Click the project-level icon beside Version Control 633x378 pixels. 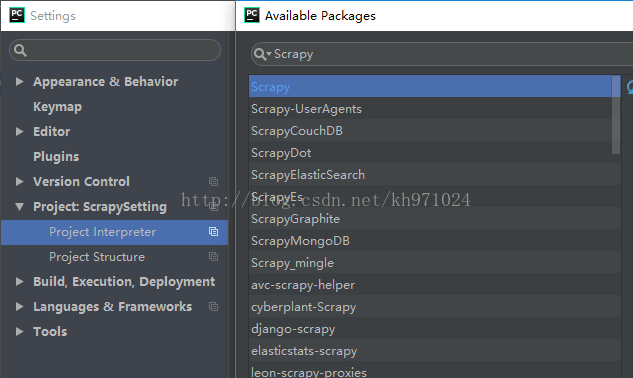click(x=214, y=182)
